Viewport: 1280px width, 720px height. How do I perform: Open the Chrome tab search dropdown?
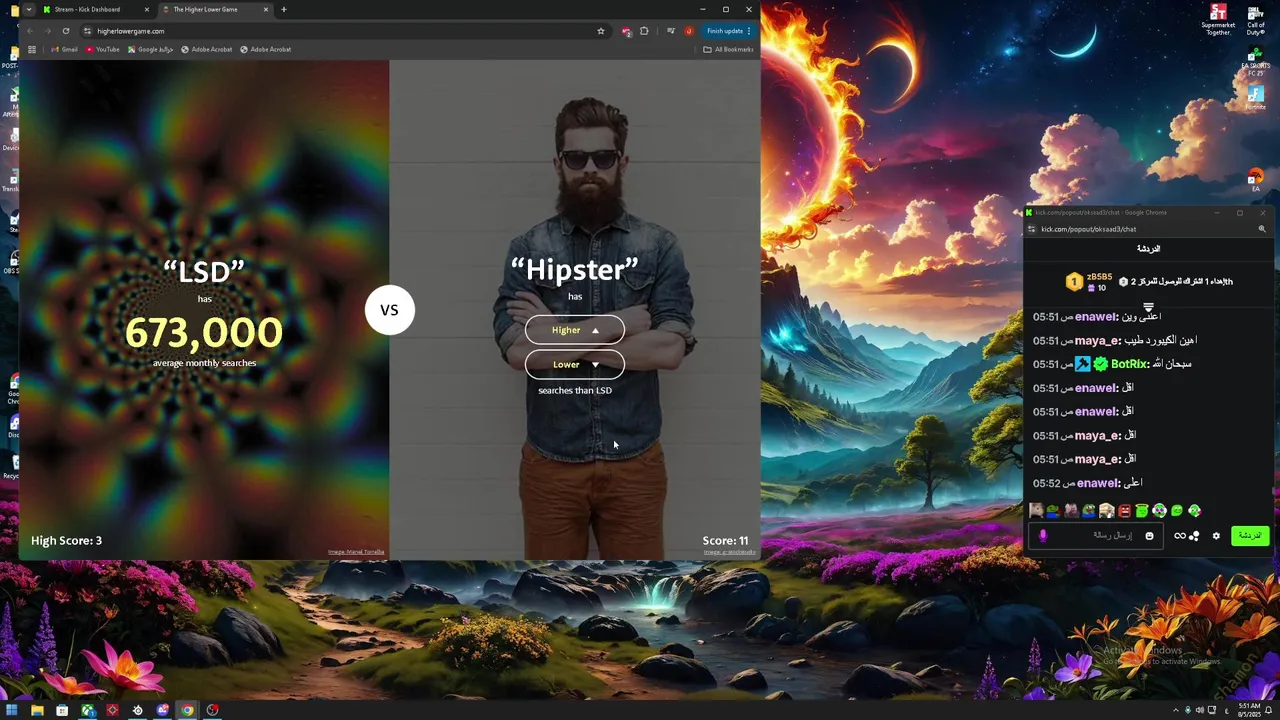[28, 9]
